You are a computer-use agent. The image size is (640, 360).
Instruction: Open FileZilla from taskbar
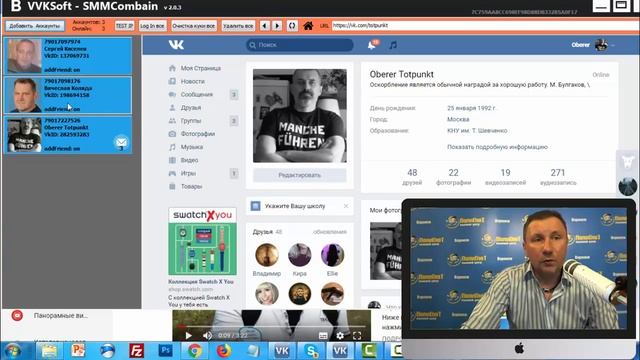point(136,351)
